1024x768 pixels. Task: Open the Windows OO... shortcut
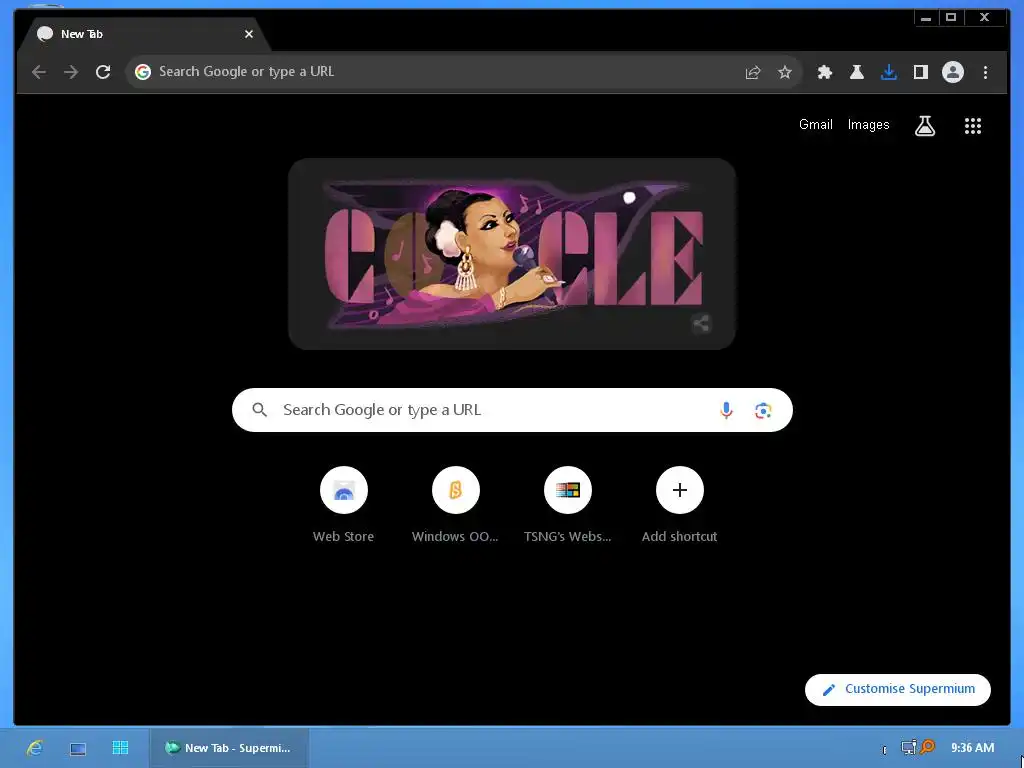(455, 505)
